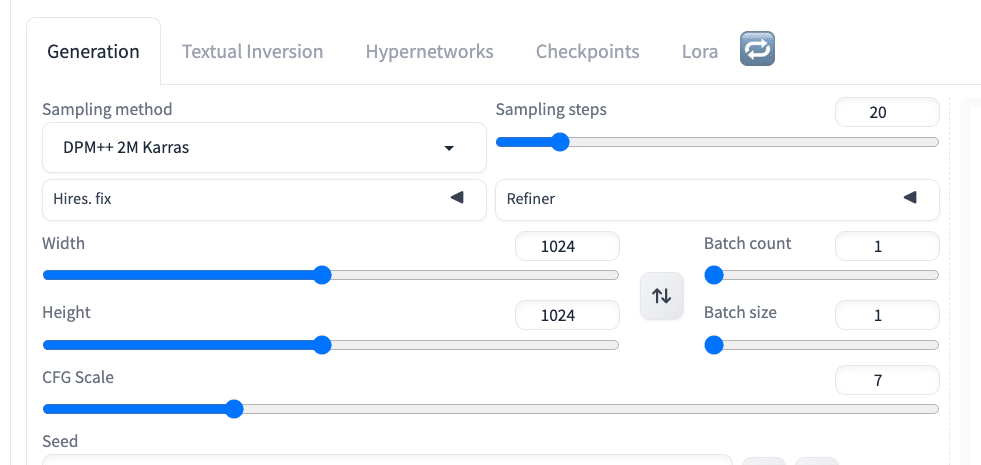Screen dimensions: 981x465
Task: Go to the Lora tab
Action: coord(699,52)
